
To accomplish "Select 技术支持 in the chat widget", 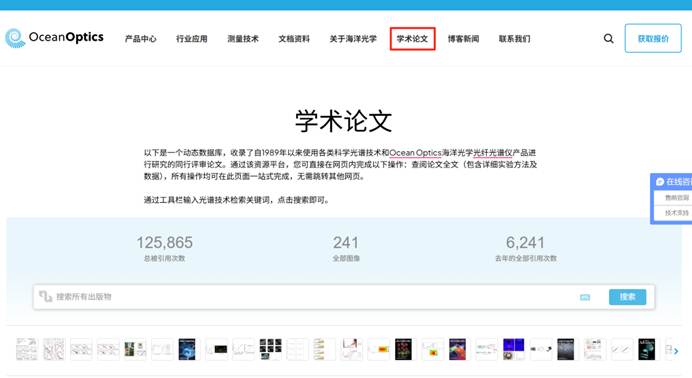I will 677,213.
